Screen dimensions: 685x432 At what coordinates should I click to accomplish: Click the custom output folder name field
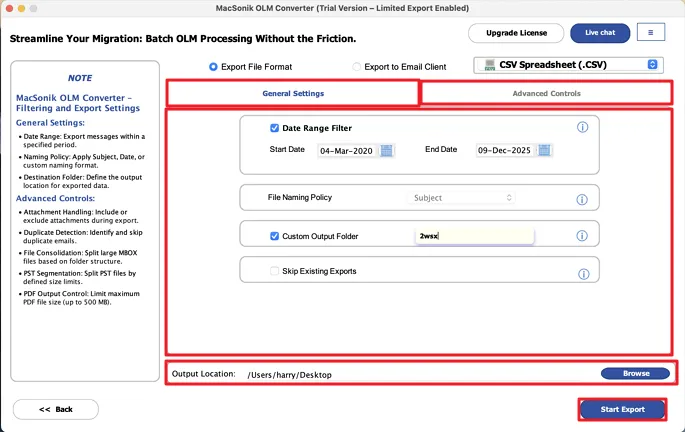pyautogui.click(x=474, y=236)
